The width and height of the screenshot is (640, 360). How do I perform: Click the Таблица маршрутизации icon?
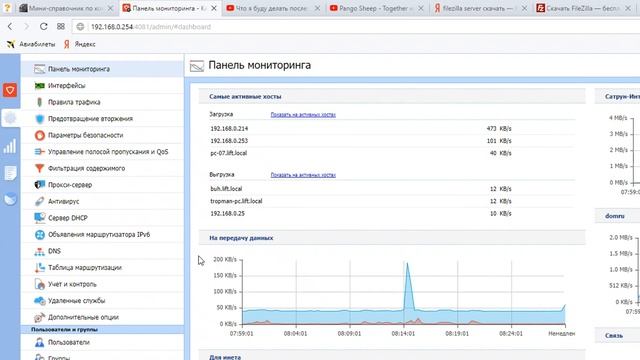(x=40, y=268)
